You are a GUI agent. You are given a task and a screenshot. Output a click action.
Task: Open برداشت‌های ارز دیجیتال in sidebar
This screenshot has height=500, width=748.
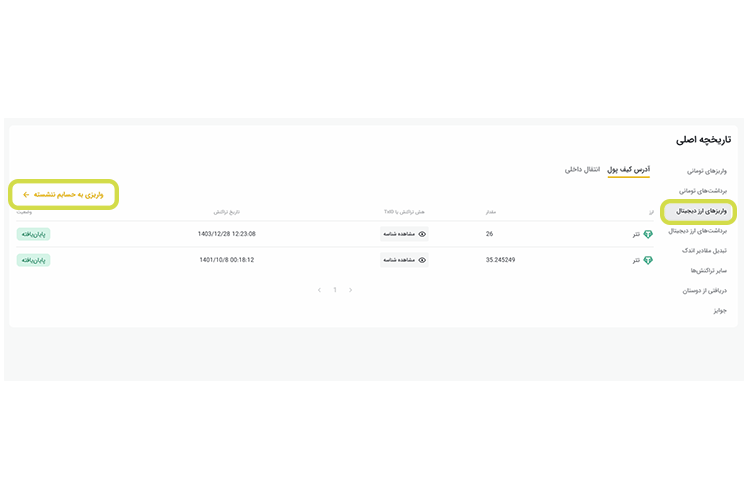click(698, 231)
